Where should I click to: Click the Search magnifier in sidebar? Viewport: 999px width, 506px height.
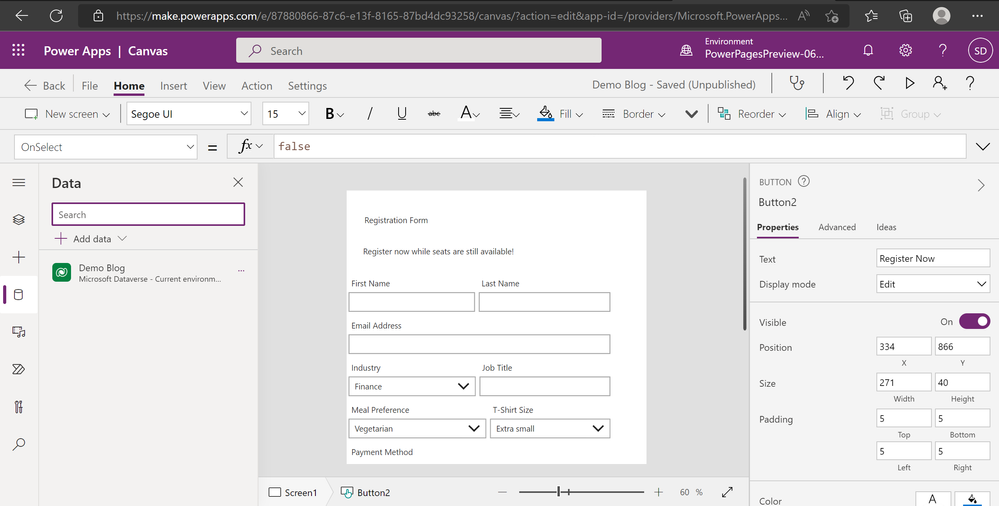click(x=18, y=444)
